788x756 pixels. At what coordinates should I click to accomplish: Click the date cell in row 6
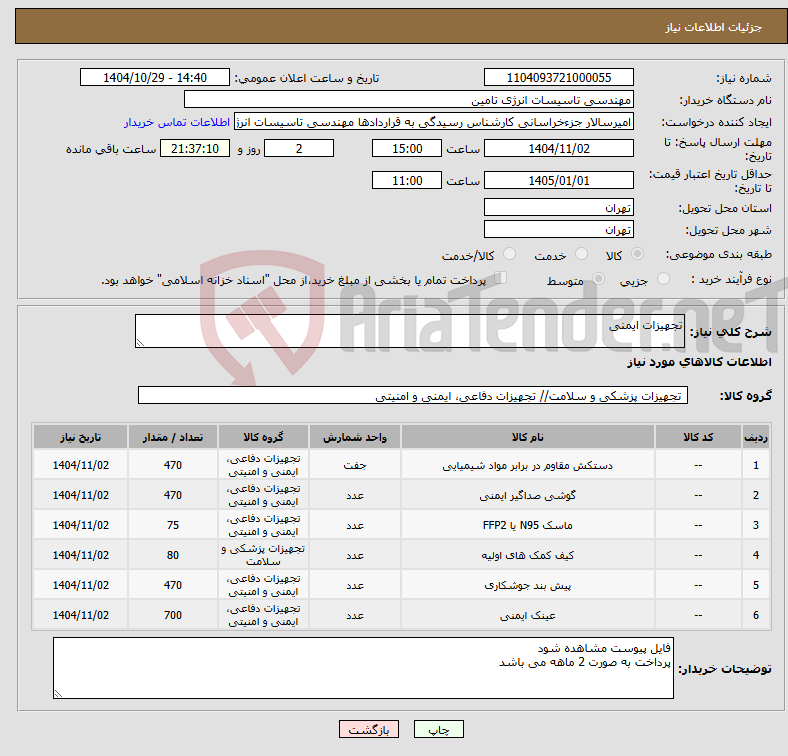pos(80,615)
